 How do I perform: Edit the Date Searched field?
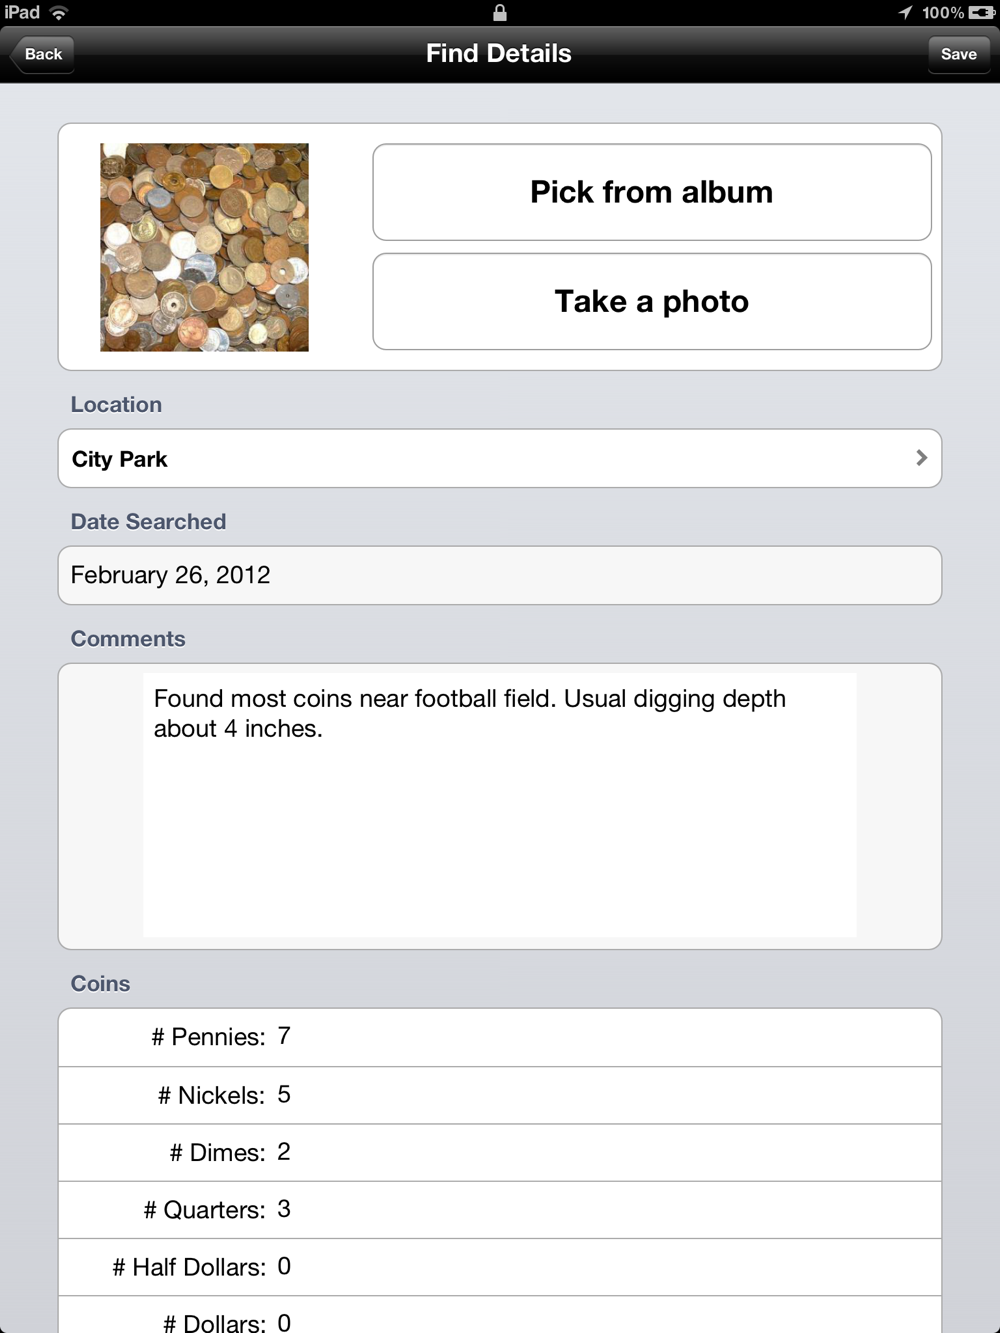500,575
